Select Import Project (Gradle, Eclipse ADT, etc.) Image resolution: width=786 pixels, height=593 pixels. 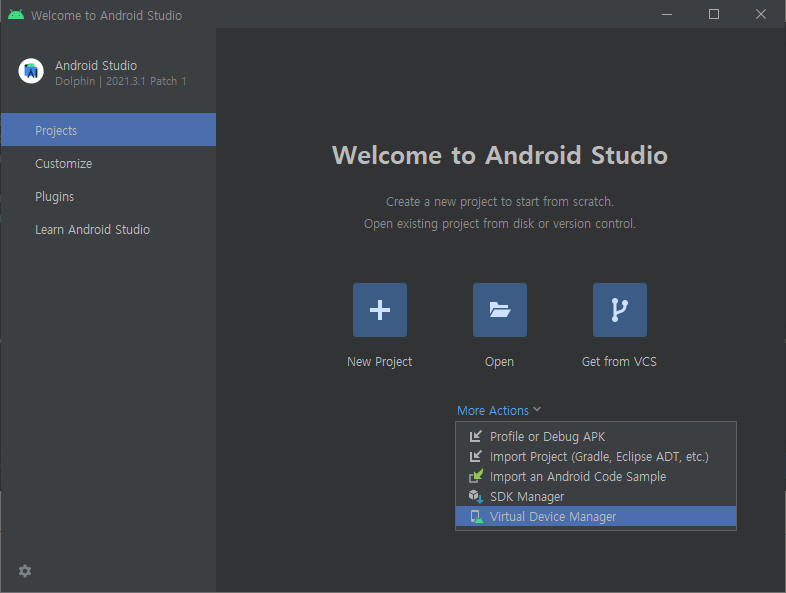point(596,457)
